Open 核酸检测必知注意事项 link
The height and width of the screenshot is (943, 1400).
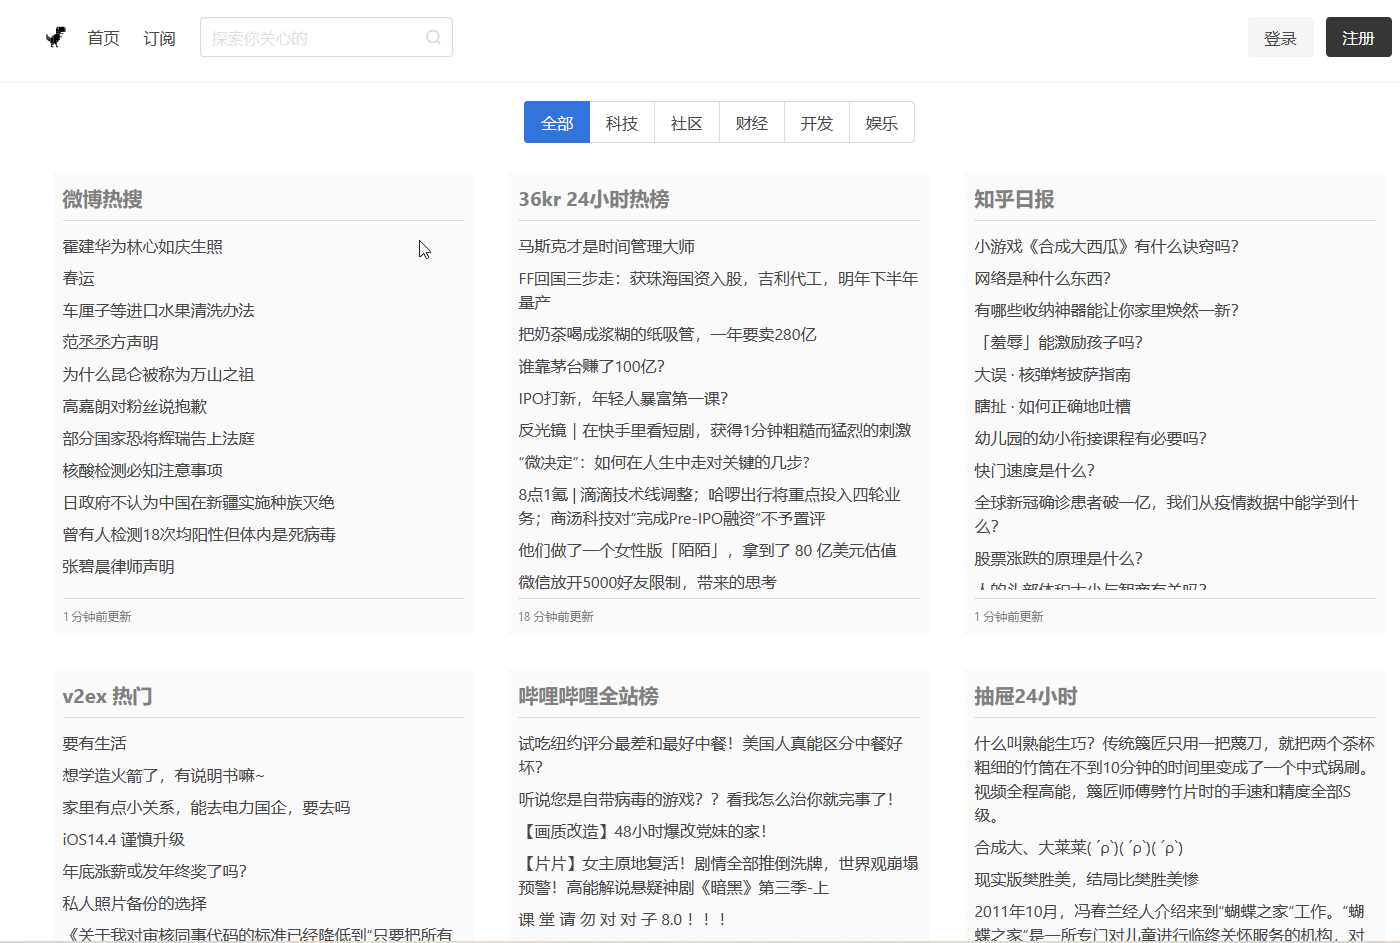(x=143, y=471)
